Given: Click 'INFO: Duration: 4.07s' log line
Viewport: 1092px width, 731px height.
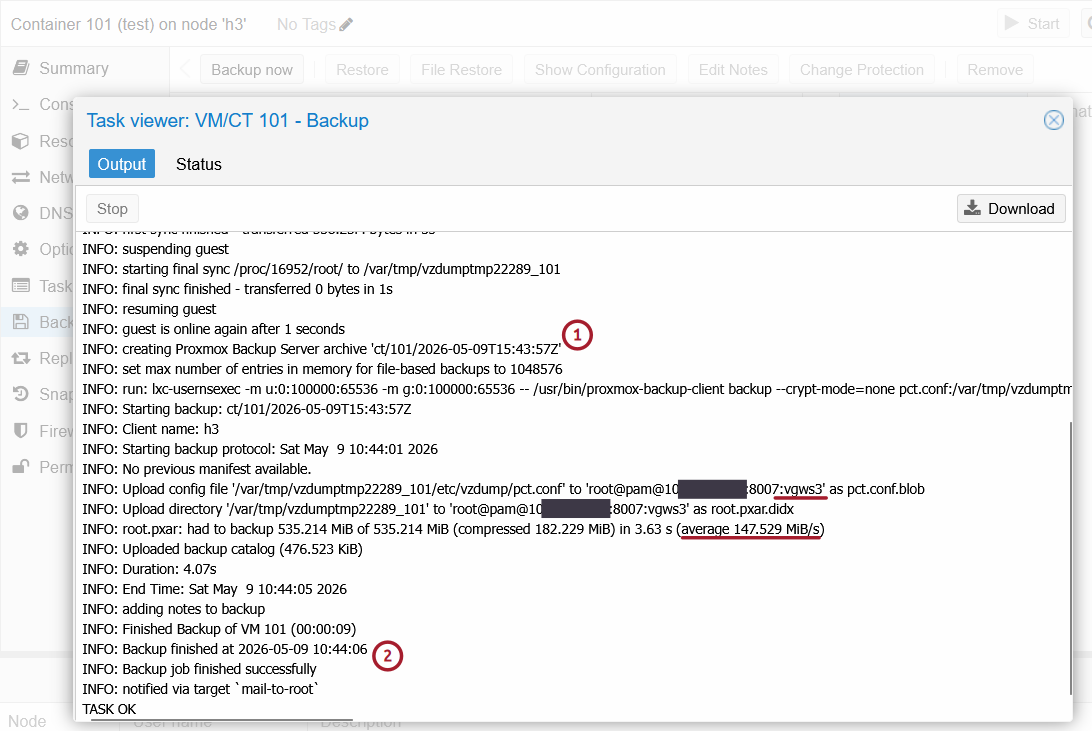Looking at the screenshot, I should [x=150, y=569].
